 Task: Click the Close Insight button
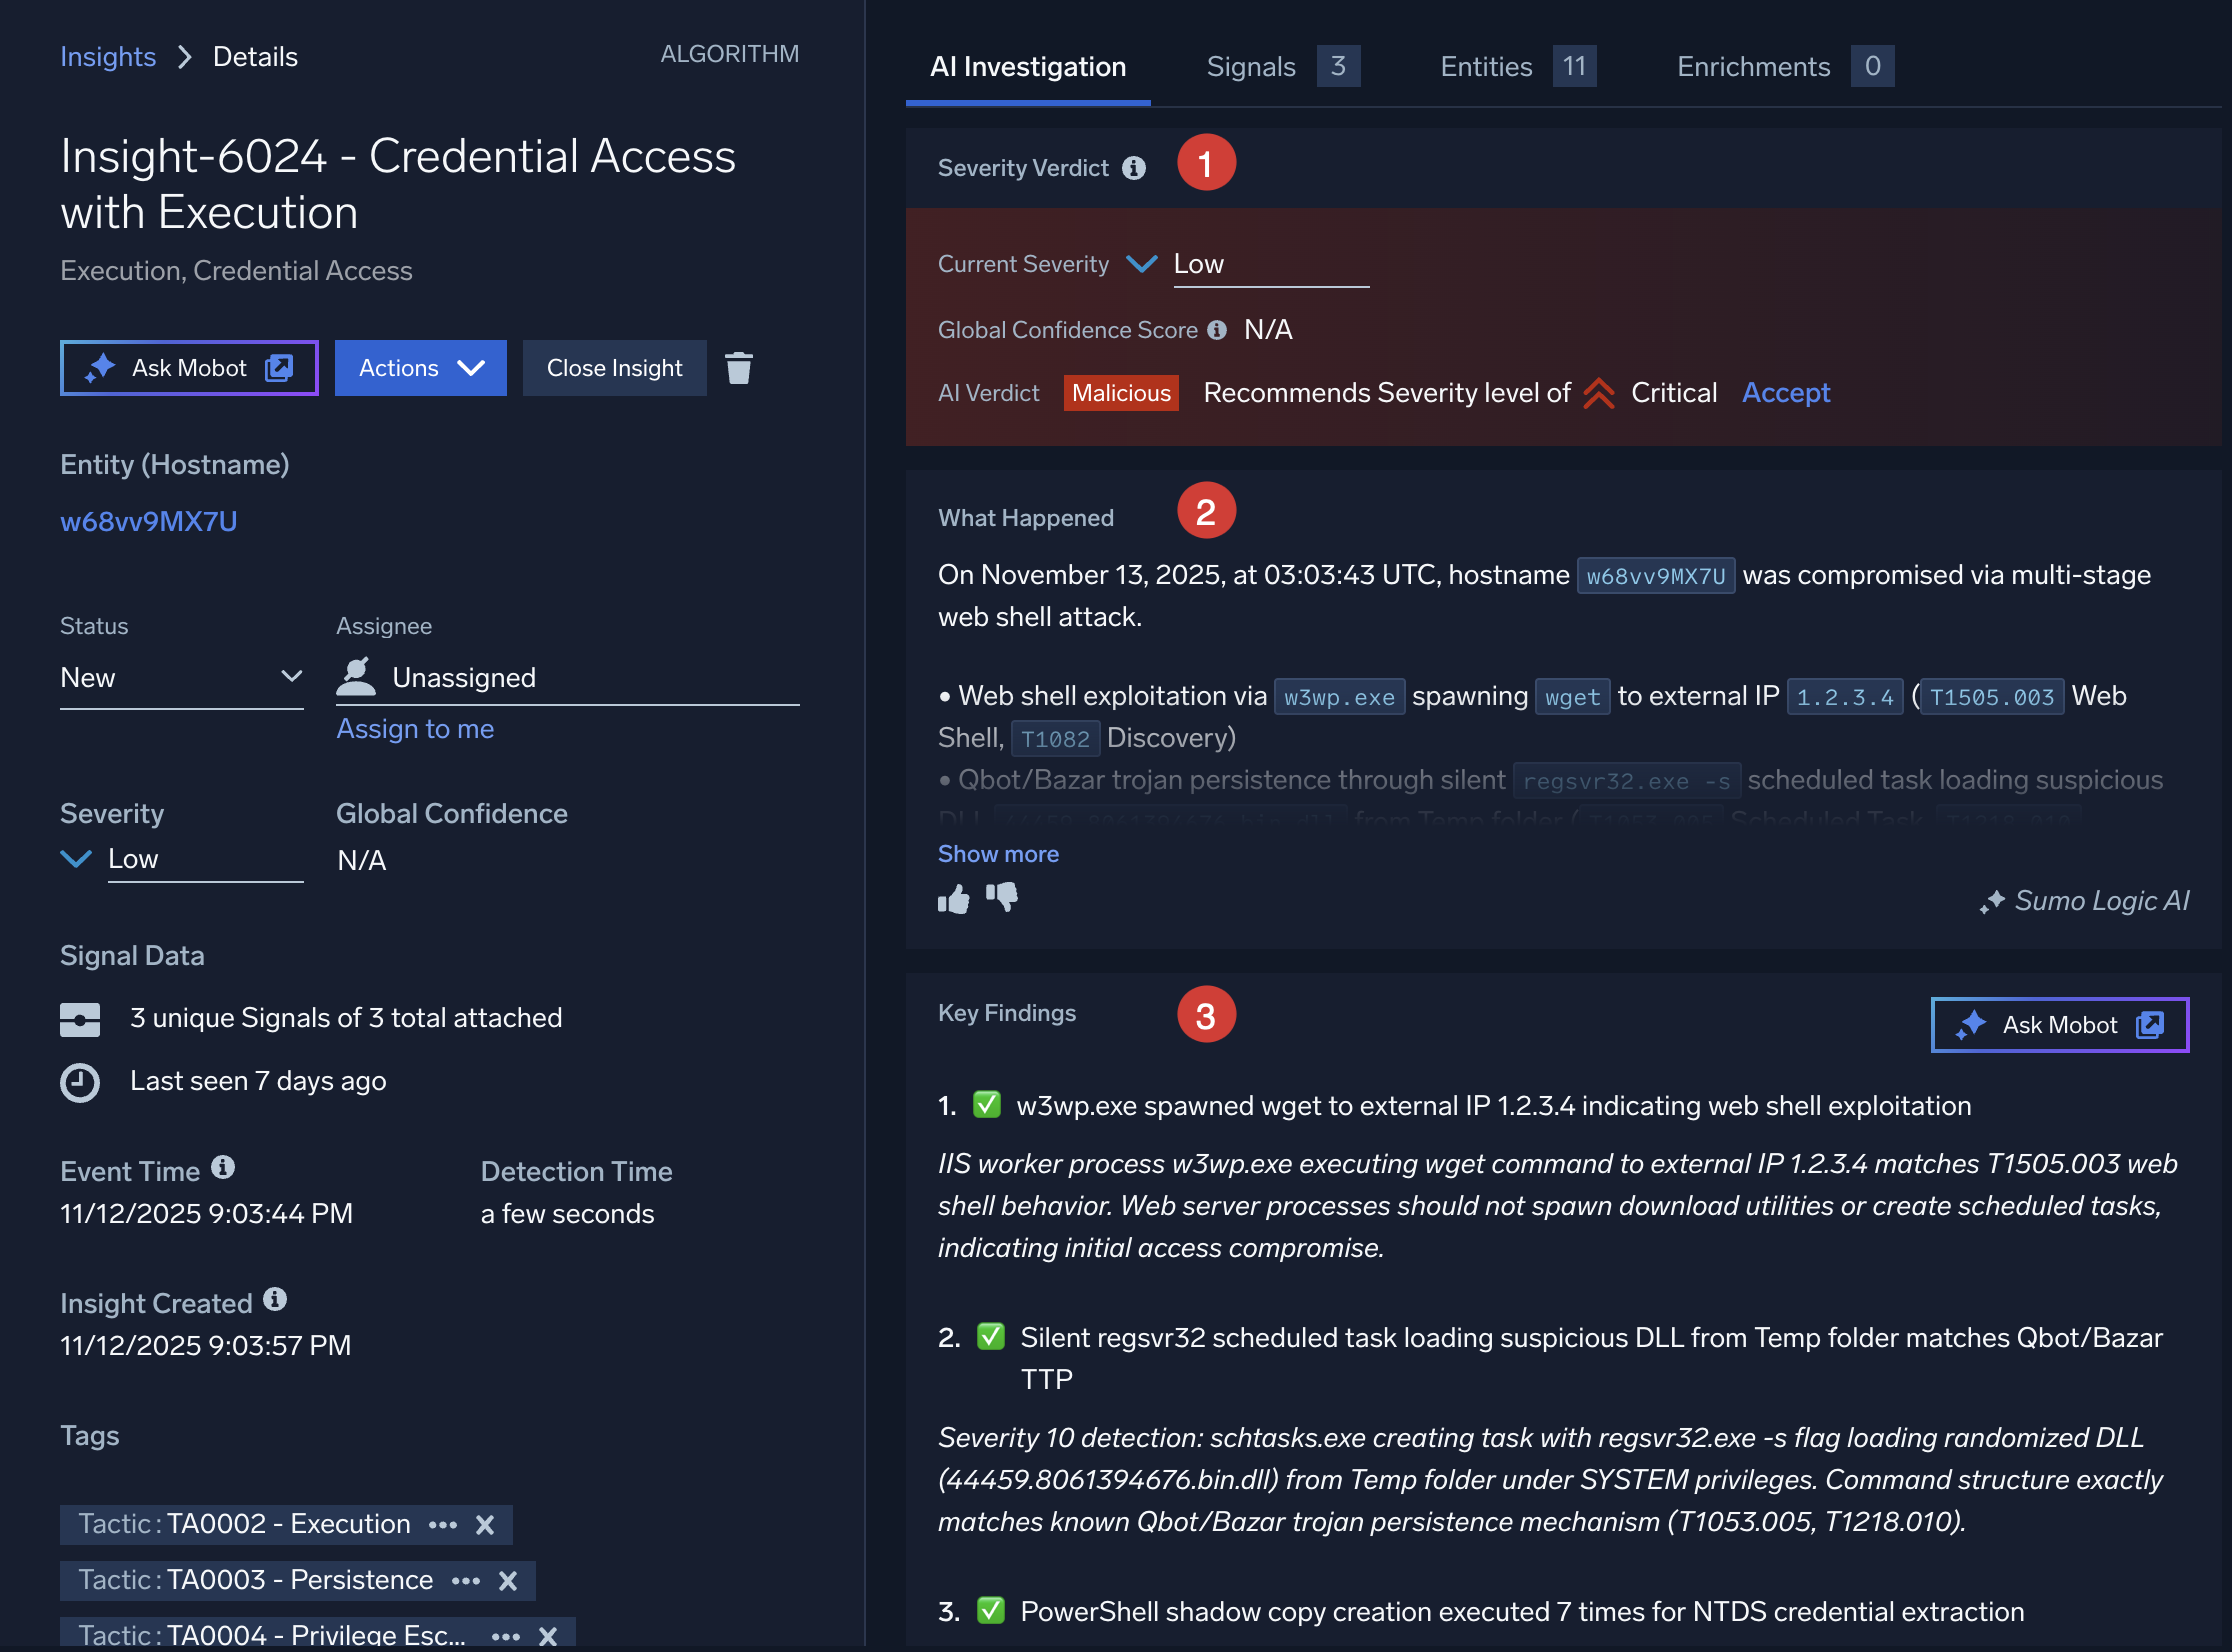(614, 368)
